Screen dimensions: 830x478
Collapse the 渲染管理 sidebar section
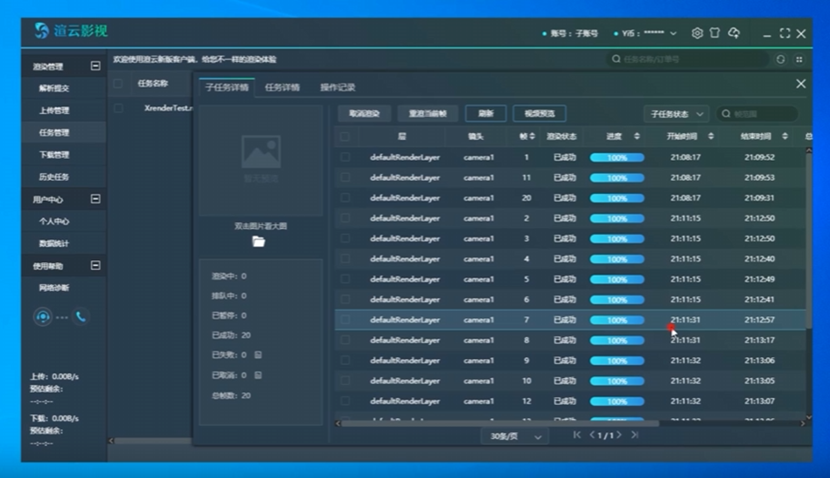tap(95, 66)
